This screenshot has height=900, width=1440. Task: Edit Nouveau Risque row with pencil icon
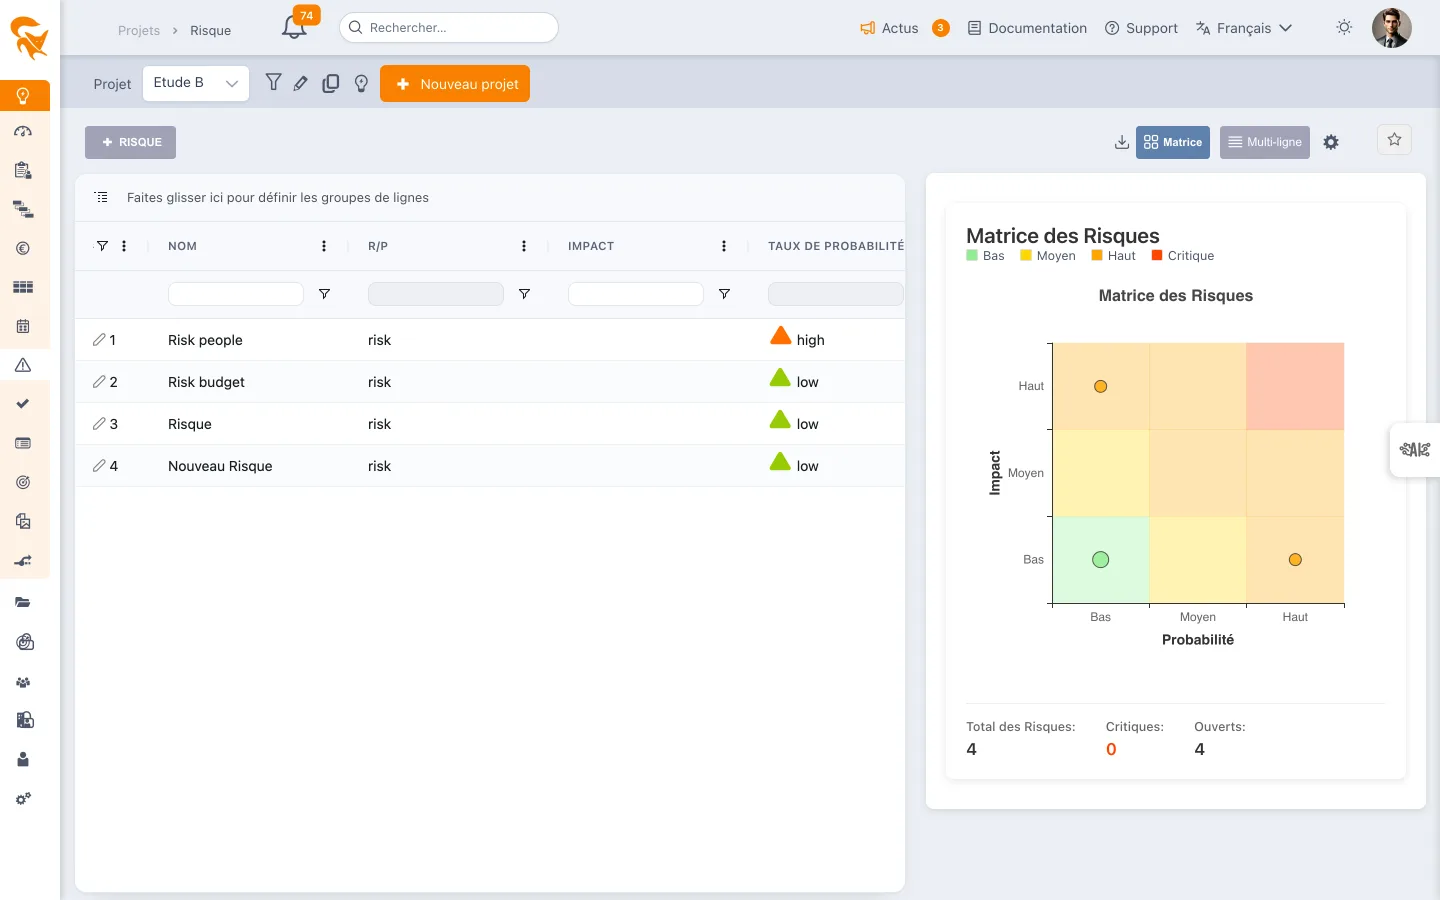click(99, 466)
